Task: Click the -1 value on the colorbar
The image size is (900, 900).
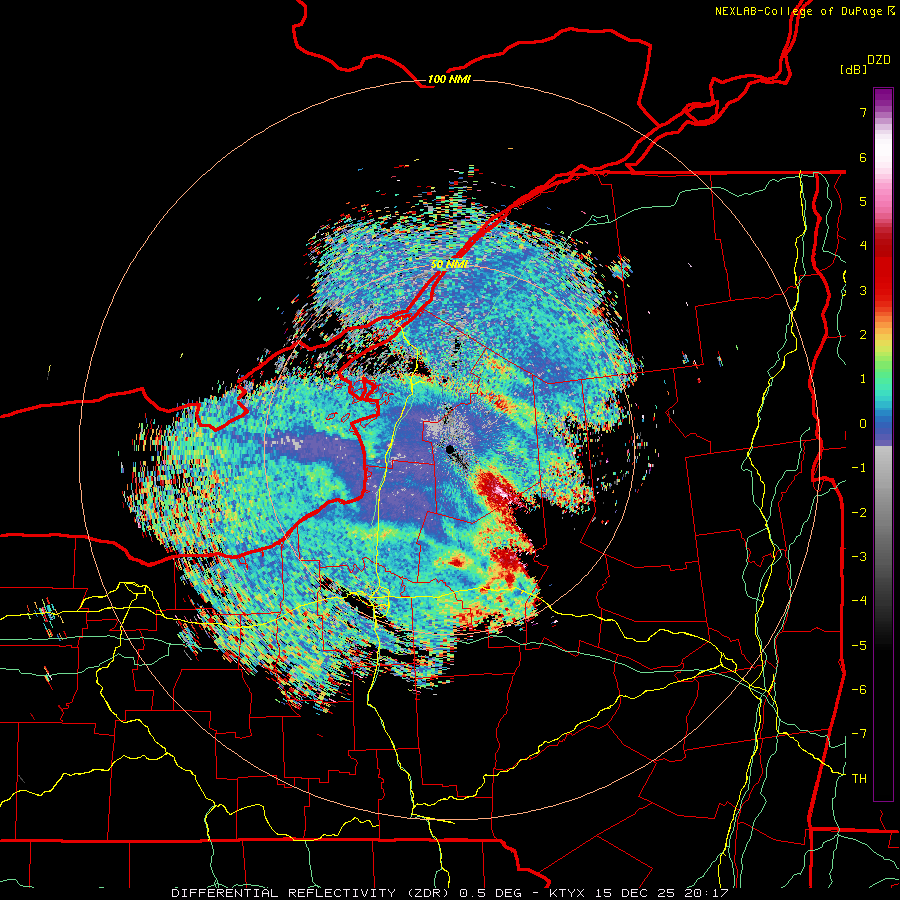Action: [859, 468]
